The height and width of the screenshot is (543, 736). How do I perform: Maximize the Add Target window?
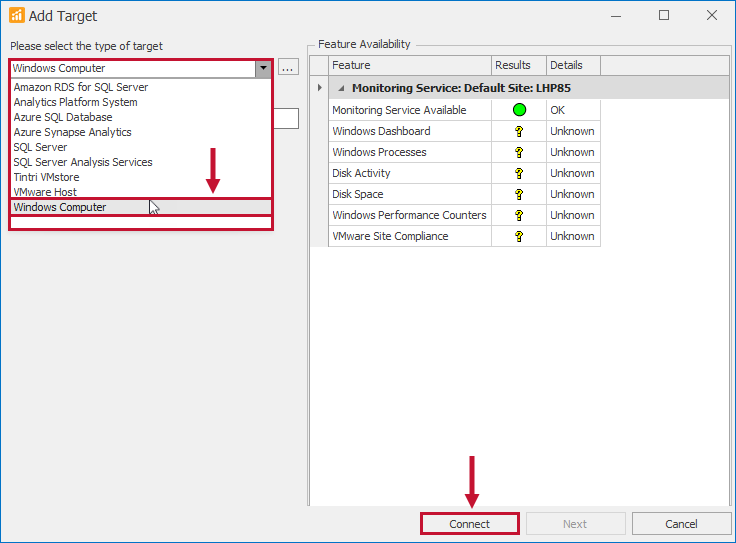tap(664, 15)
